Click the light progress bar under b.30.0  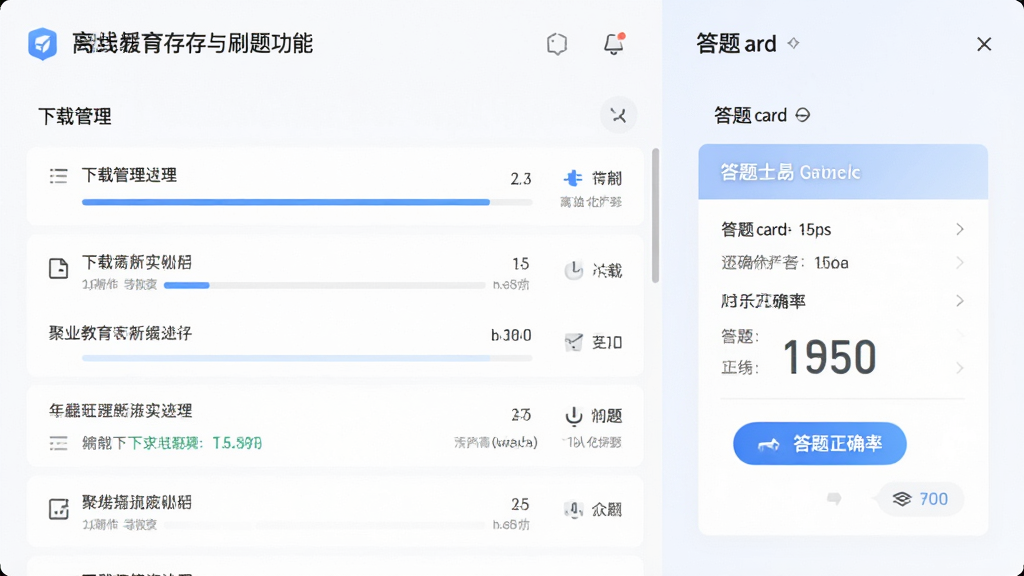[307, 358]
